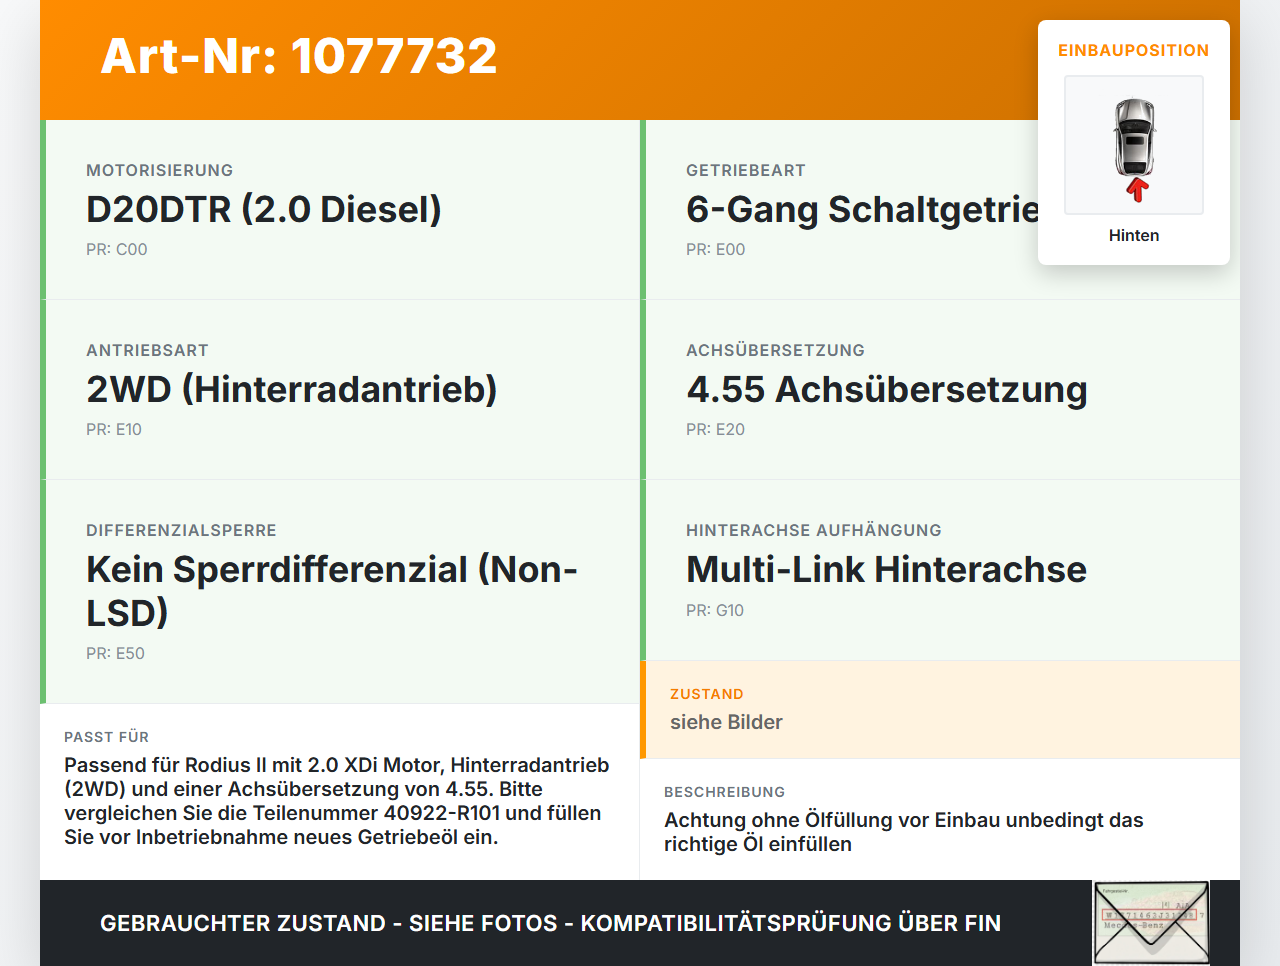Click the HINTERACHSE AUFHÄNGUNG label
The height and width of the screenshot is (966, 1280).
coord(814,530)
